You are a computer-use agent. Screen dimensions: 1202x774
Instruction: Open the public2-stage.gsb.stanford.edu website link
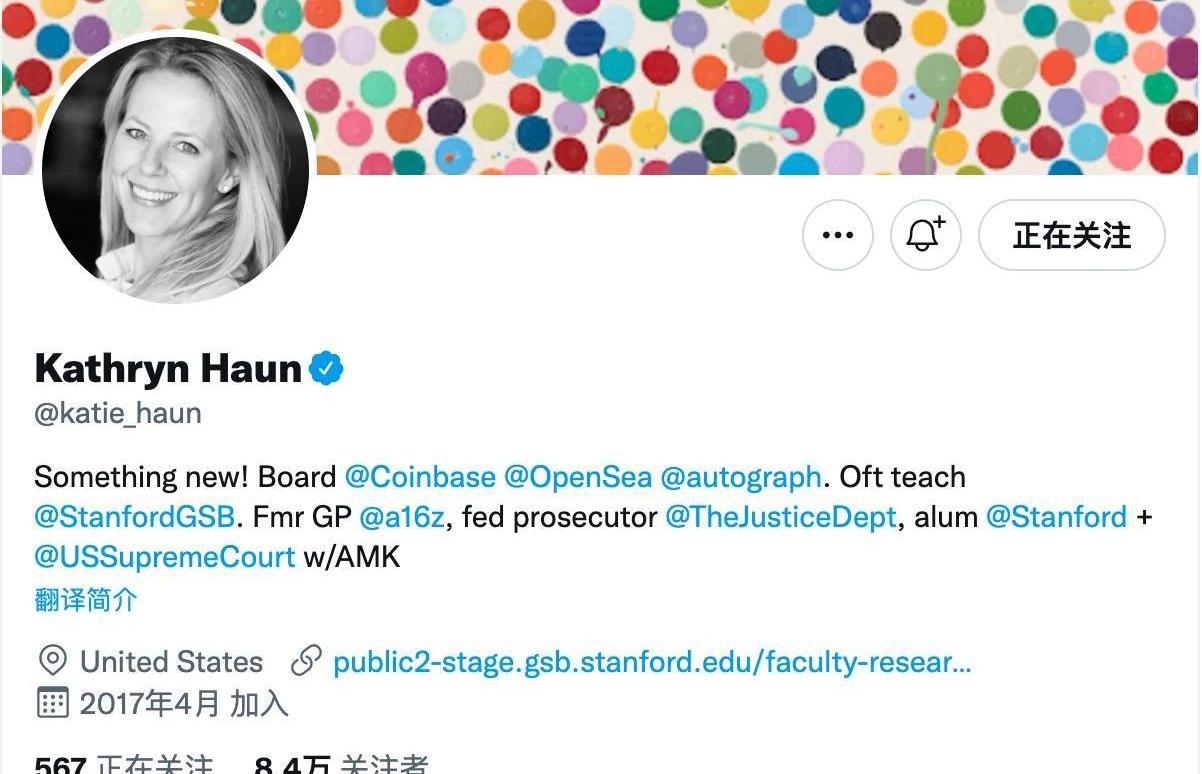(651, 662)
